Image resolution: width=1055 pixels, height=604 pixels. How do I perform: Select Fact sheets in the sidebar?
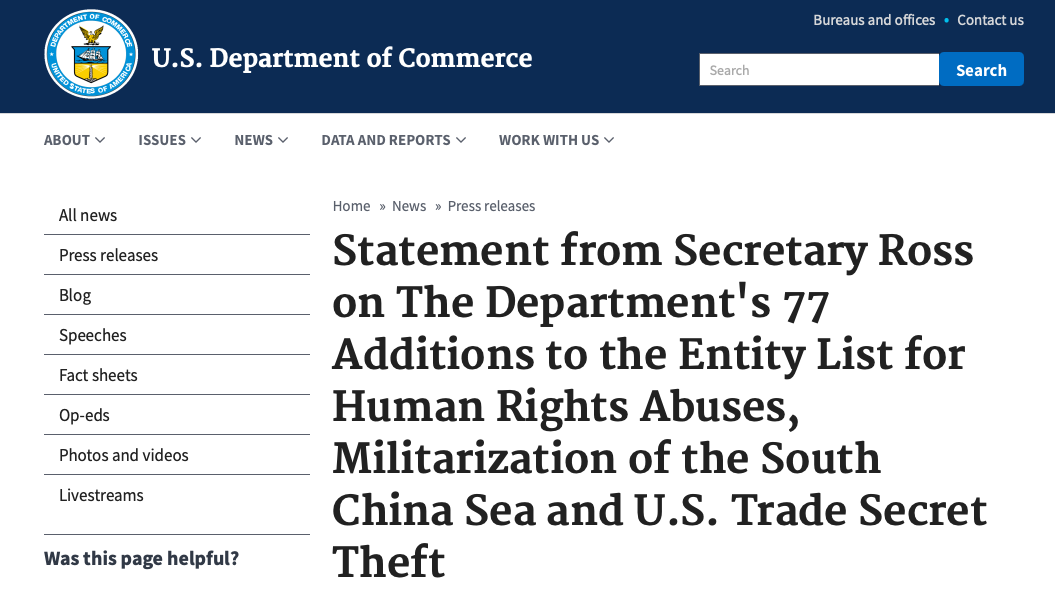98,375
